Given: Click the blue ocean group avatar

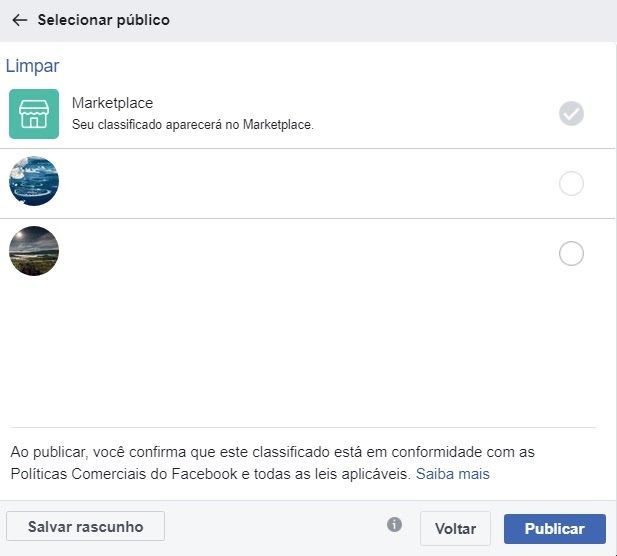Looking at the screenshot, I should [x=34, y=181].
